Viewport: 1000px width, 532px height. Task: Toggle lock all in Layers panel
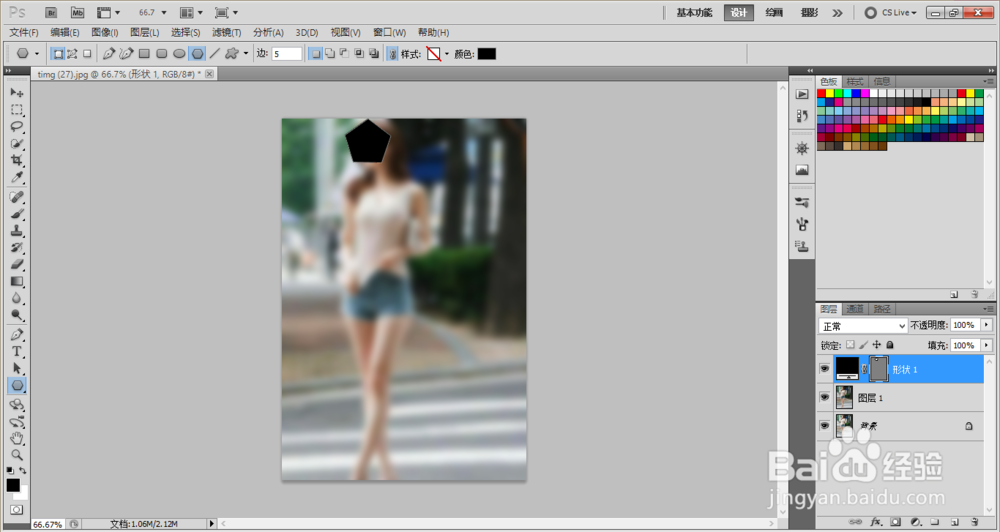click(890, 345)
